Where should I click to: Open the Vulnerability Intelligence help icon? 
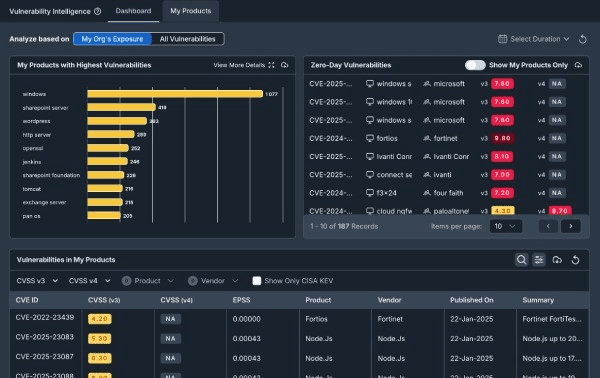(x=98, y=11)
